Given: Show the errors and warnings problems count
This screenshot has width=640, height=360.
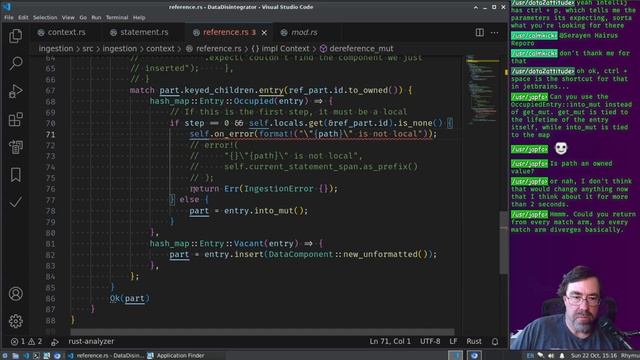Looking at the screenshot, I should pyautogui.click(x=27, y=341).
